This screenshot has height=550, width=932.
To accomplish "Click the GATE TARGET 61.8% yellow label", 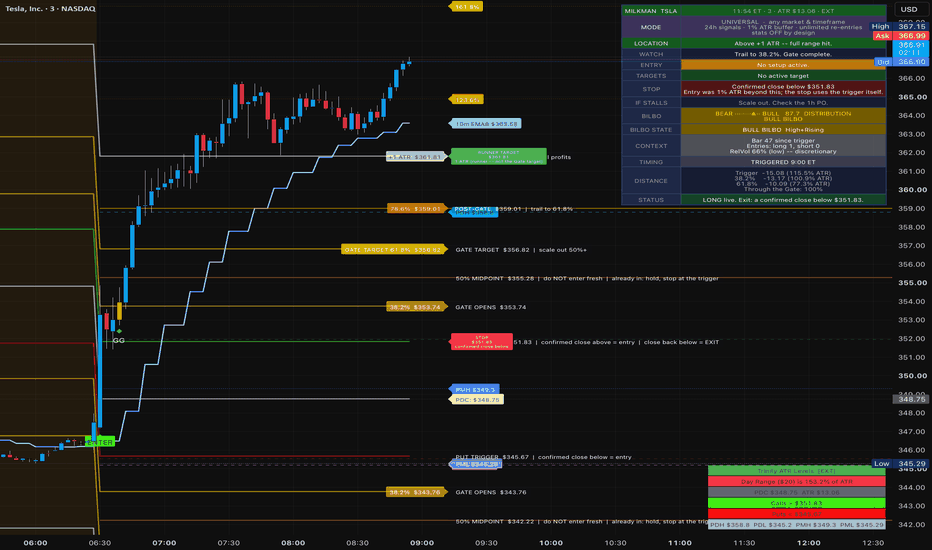I will point(393,250).
